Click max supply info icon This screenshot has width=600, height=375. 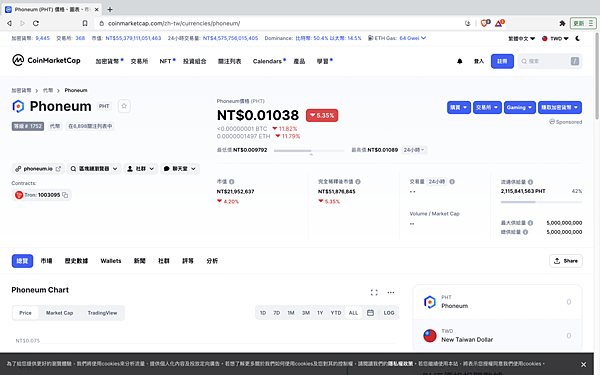pyautogui.click(x=530, y=223)
